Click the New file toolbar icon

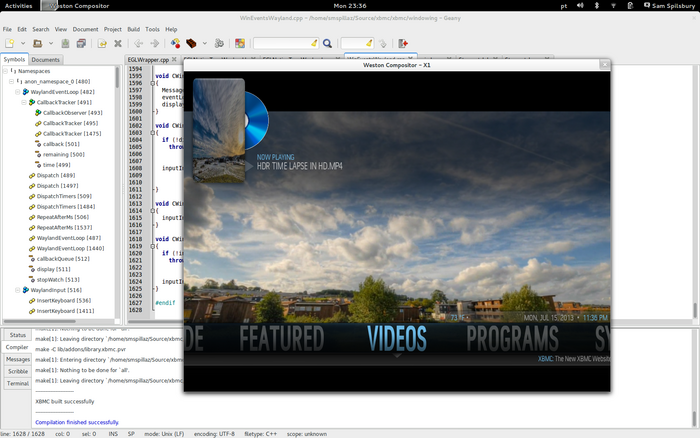tap(9, 44)
